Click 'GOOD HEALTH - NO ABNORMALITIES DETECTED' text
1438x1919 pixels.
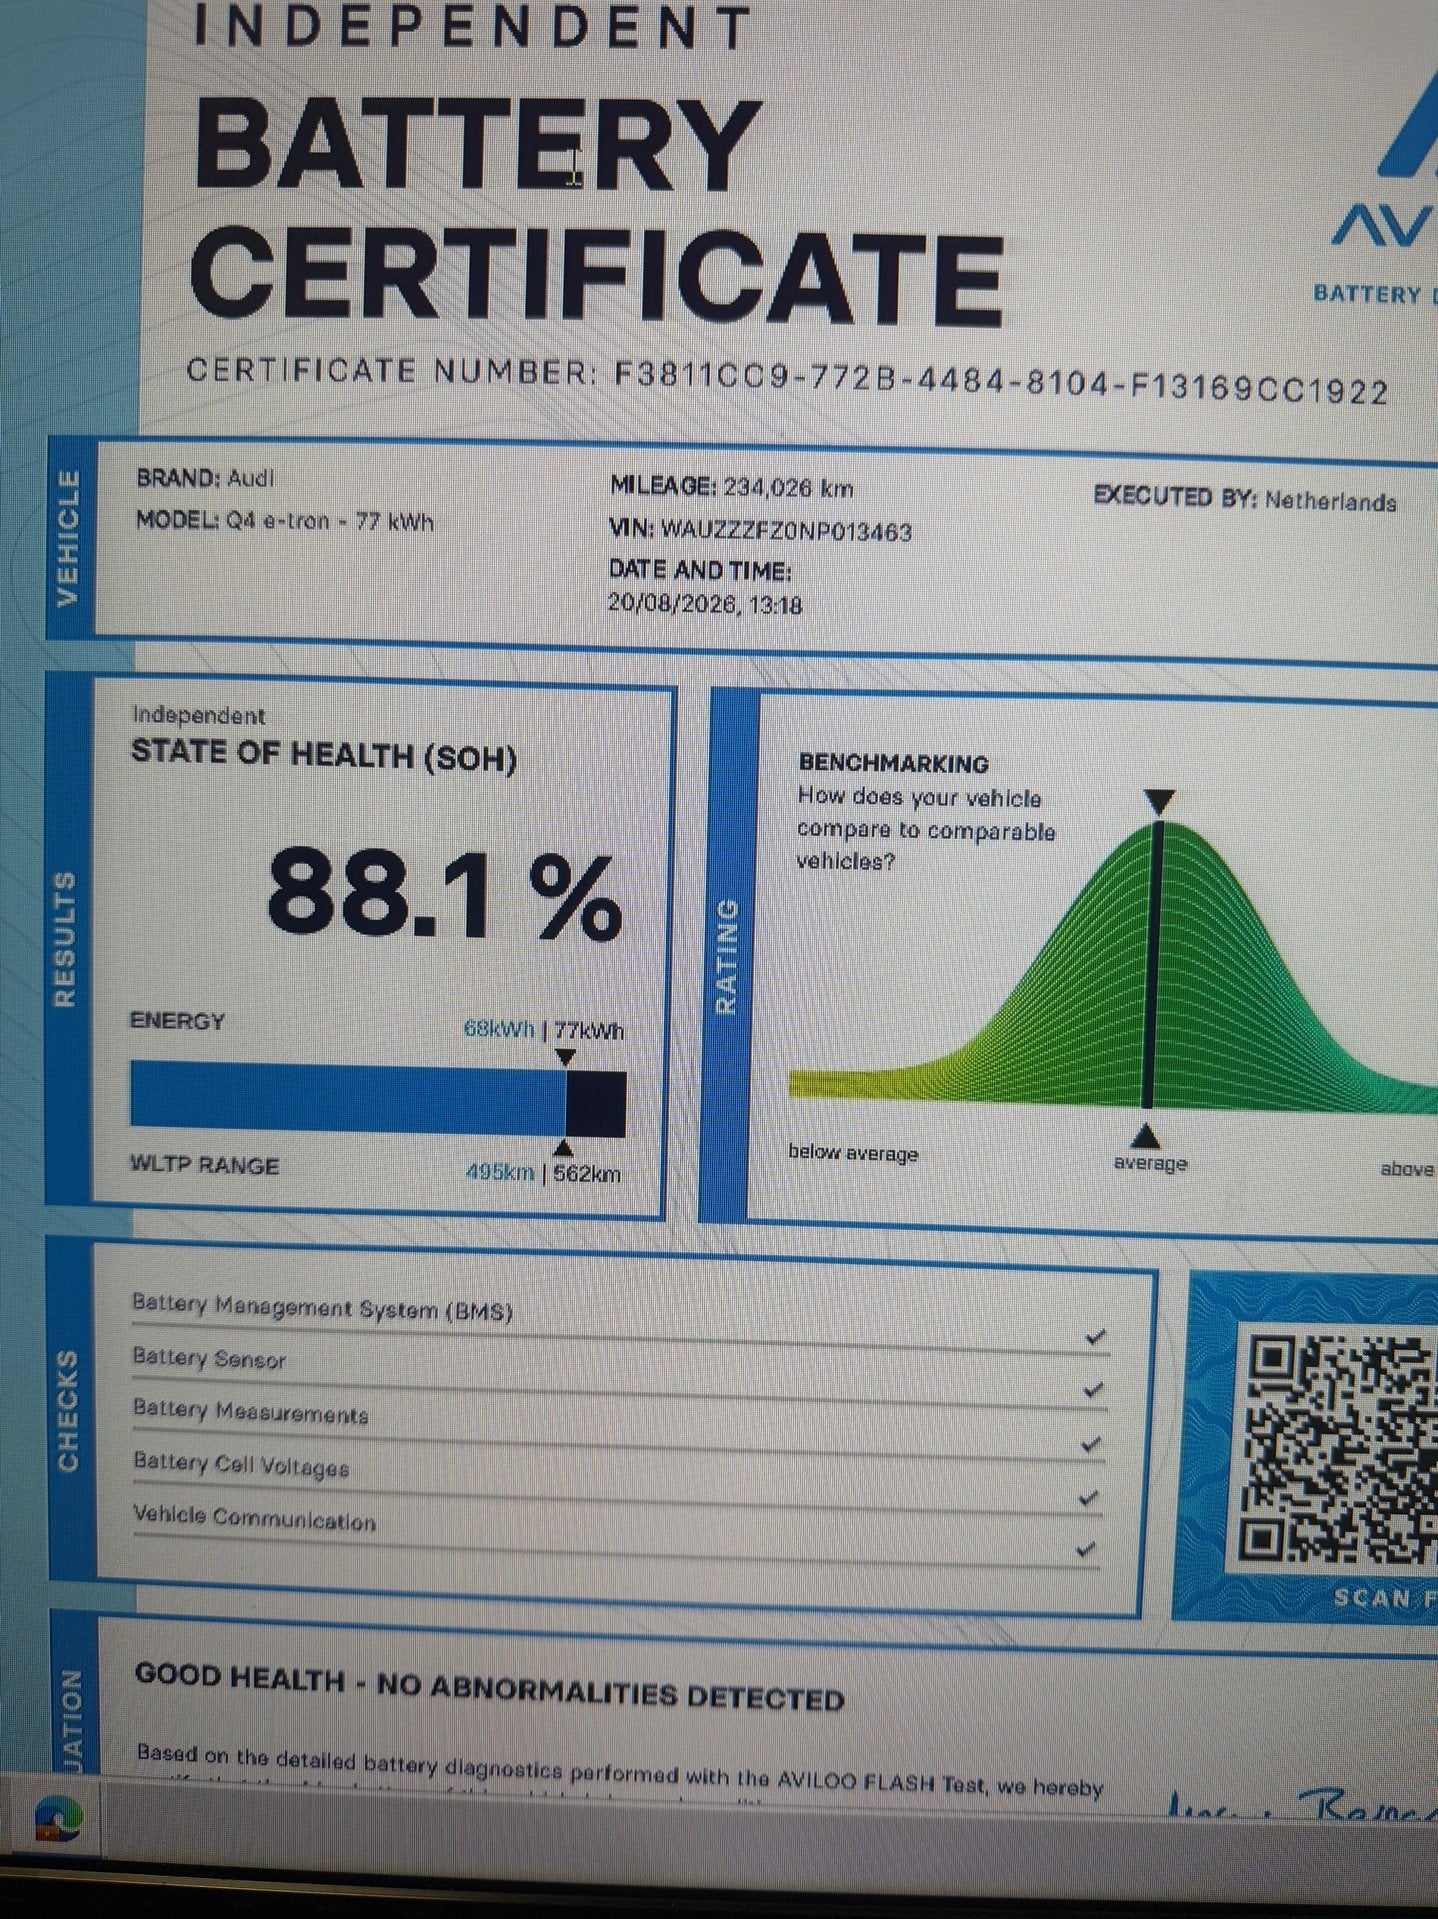click(x=490, y=1687)
